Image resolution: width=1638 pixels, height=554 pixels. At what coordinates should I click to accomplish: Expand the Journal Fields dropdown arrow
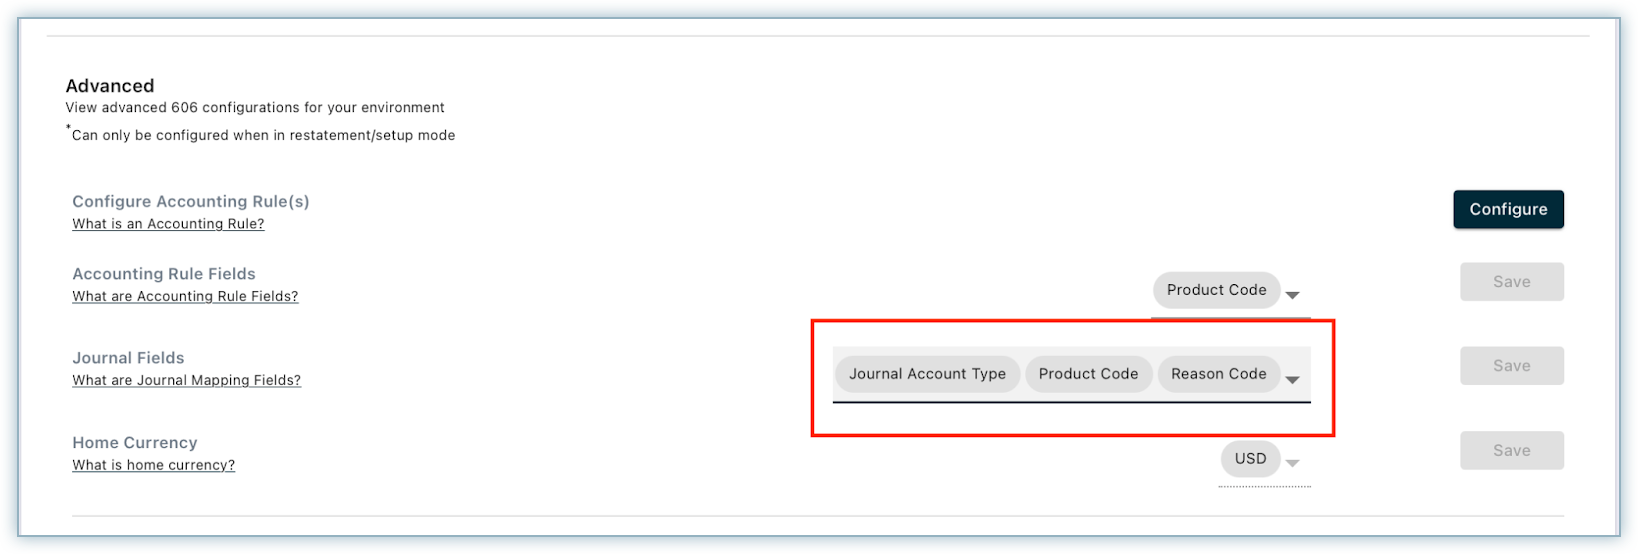click(x=1292, y=379)
